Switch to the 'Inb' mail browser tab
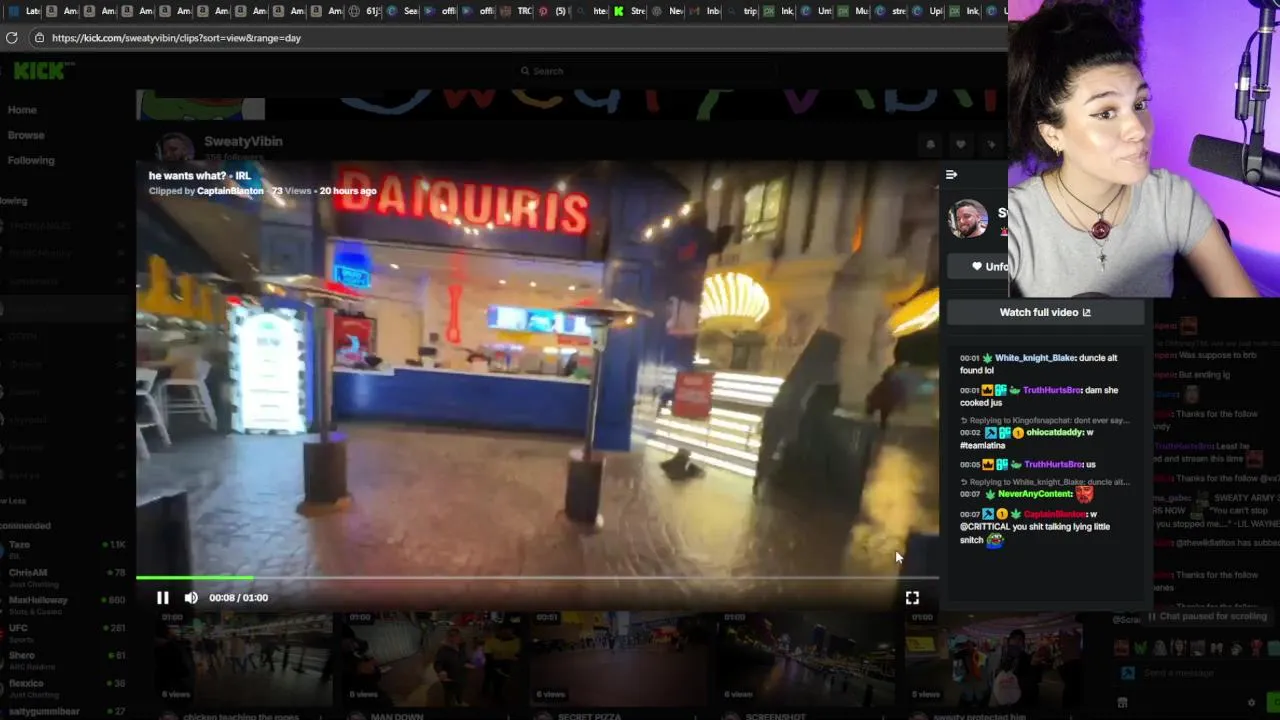 point(705,11)
